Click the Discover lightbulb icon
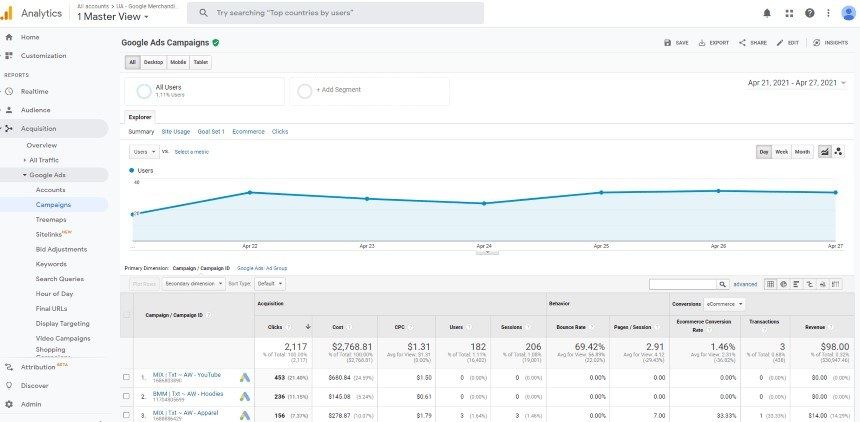The height and width of the screenshot is (422, 860). coord(9,386)
